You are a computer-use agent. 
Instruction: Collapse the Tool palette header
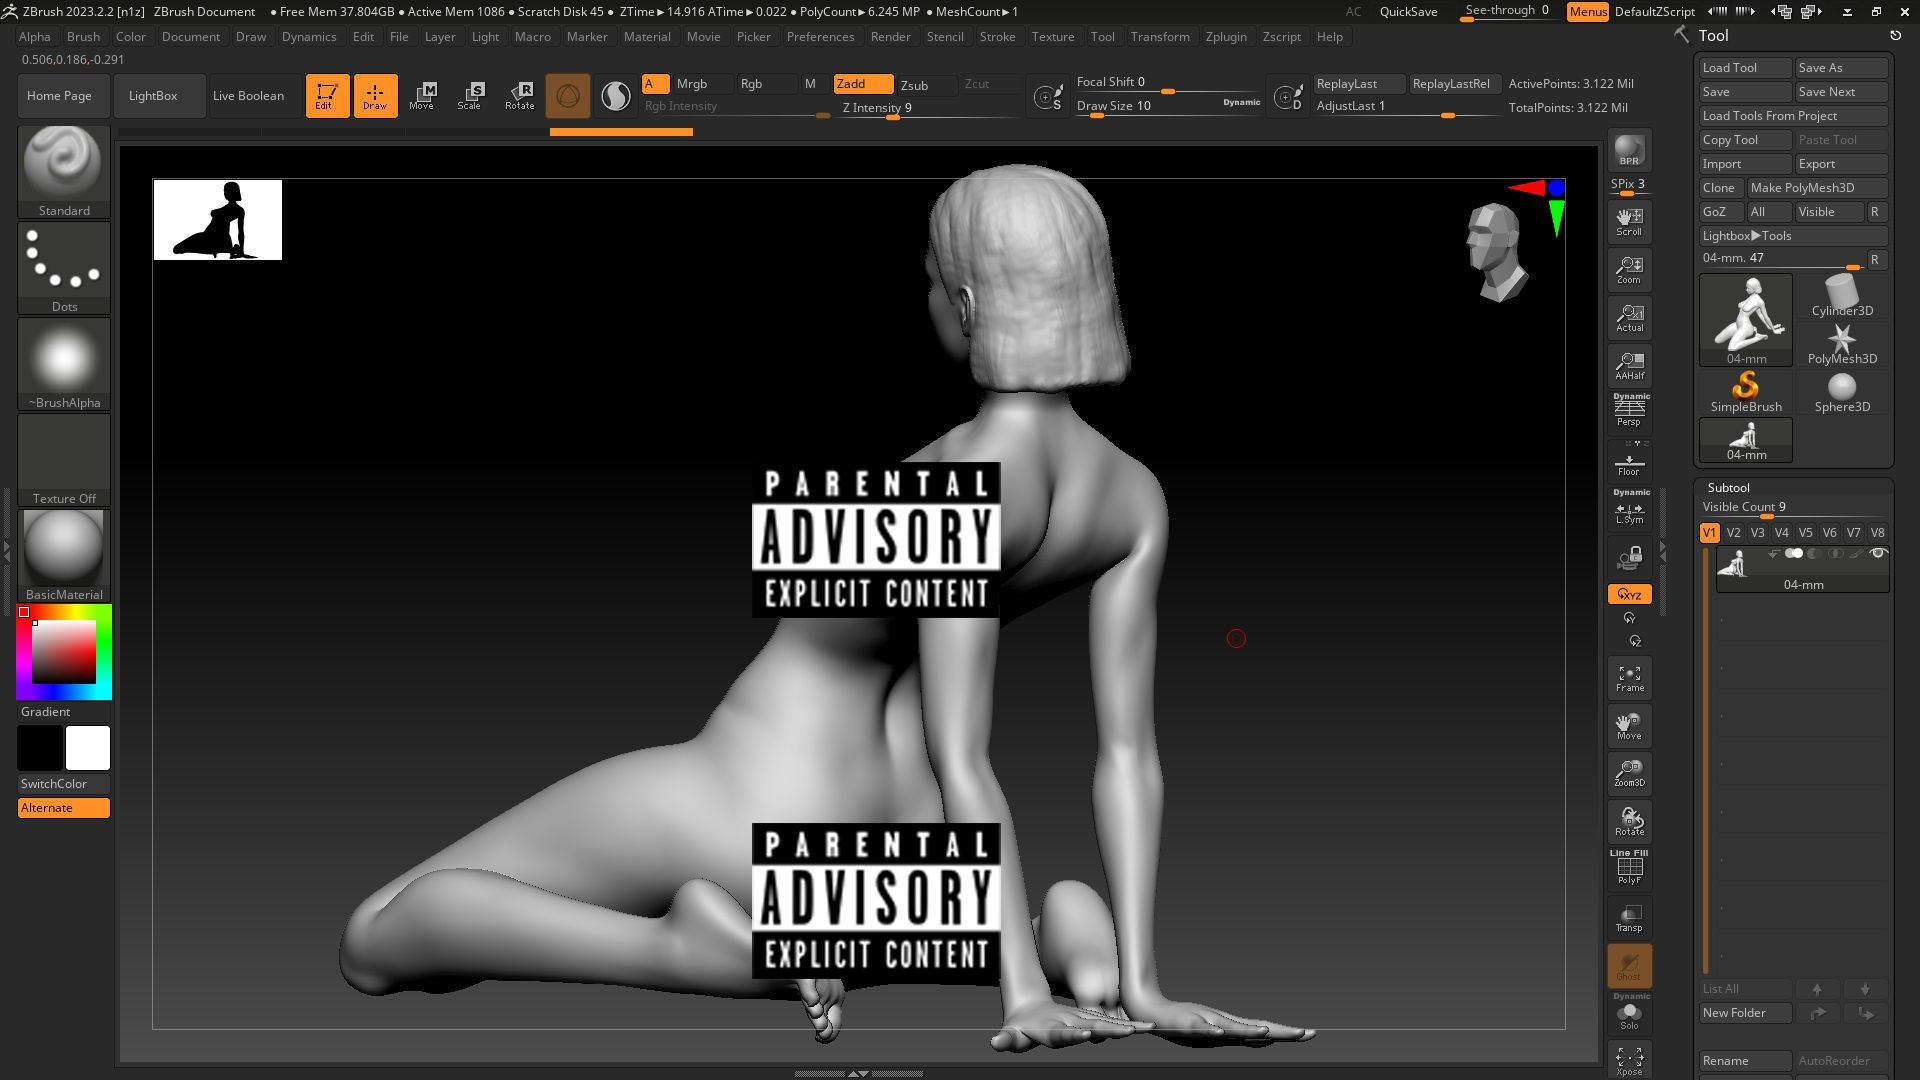pyautogui.click(x=1713, y=35)
